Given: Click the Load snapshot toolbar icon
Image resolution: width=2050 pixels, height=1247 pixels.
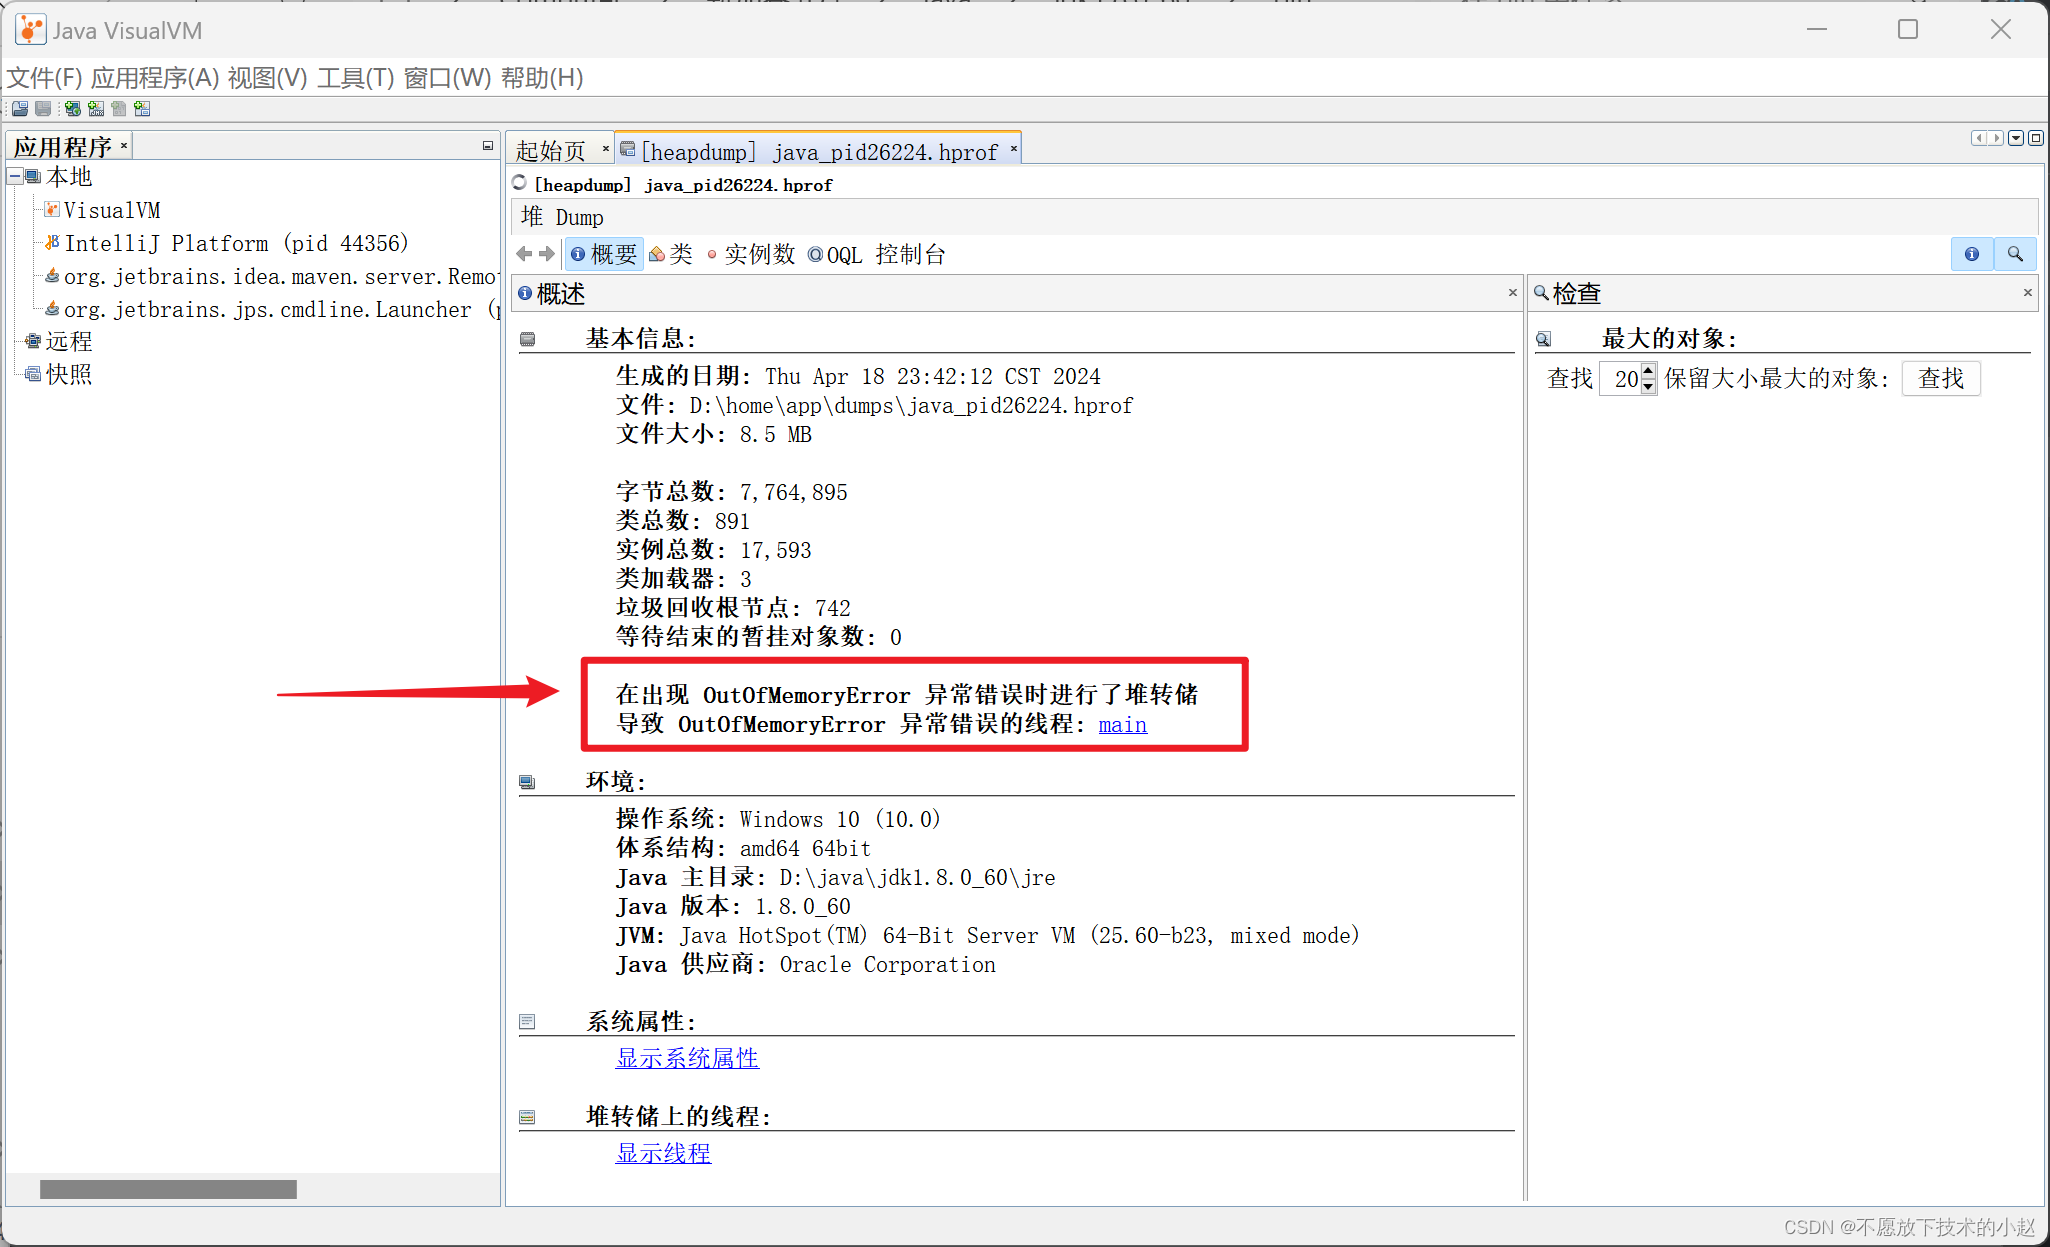Looking at the screenshot, I should (x=20, y=108).
